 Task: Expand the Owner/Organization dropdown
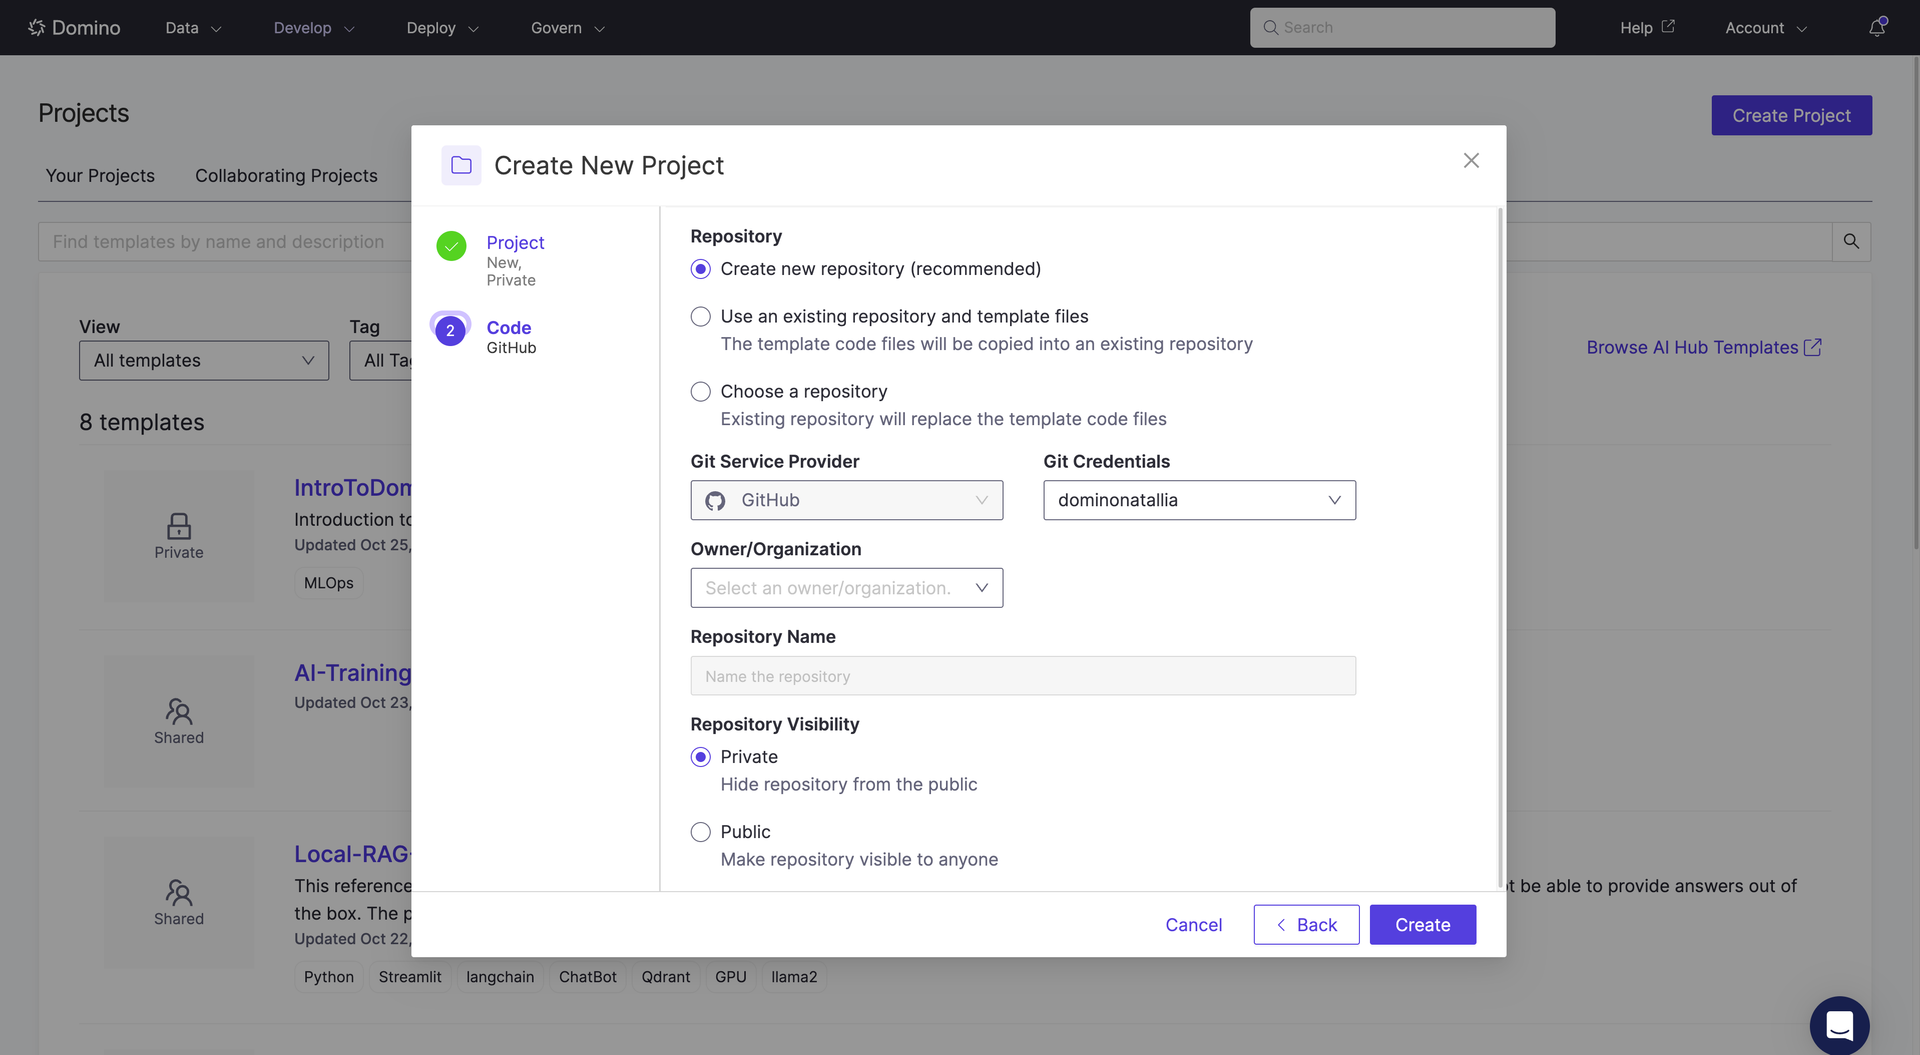pyautogui.click(x=846, y=588)
